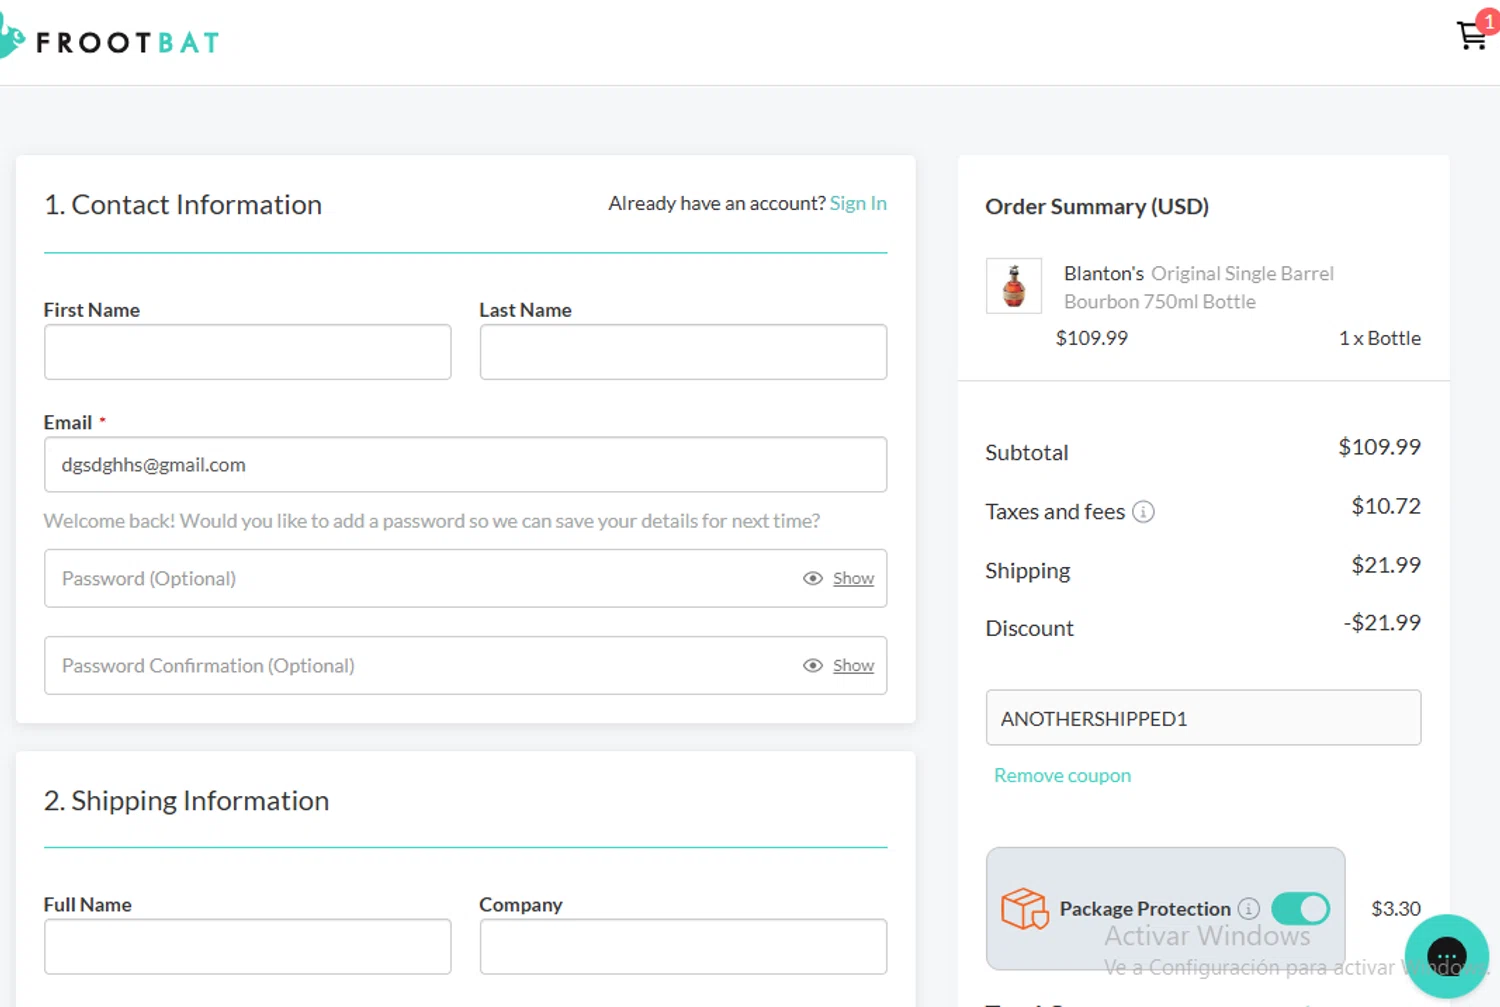The width and height of the screenshot is (1500, 1007).
Task: Show the Password (Optional) text
Action: [x=853, y=578]
